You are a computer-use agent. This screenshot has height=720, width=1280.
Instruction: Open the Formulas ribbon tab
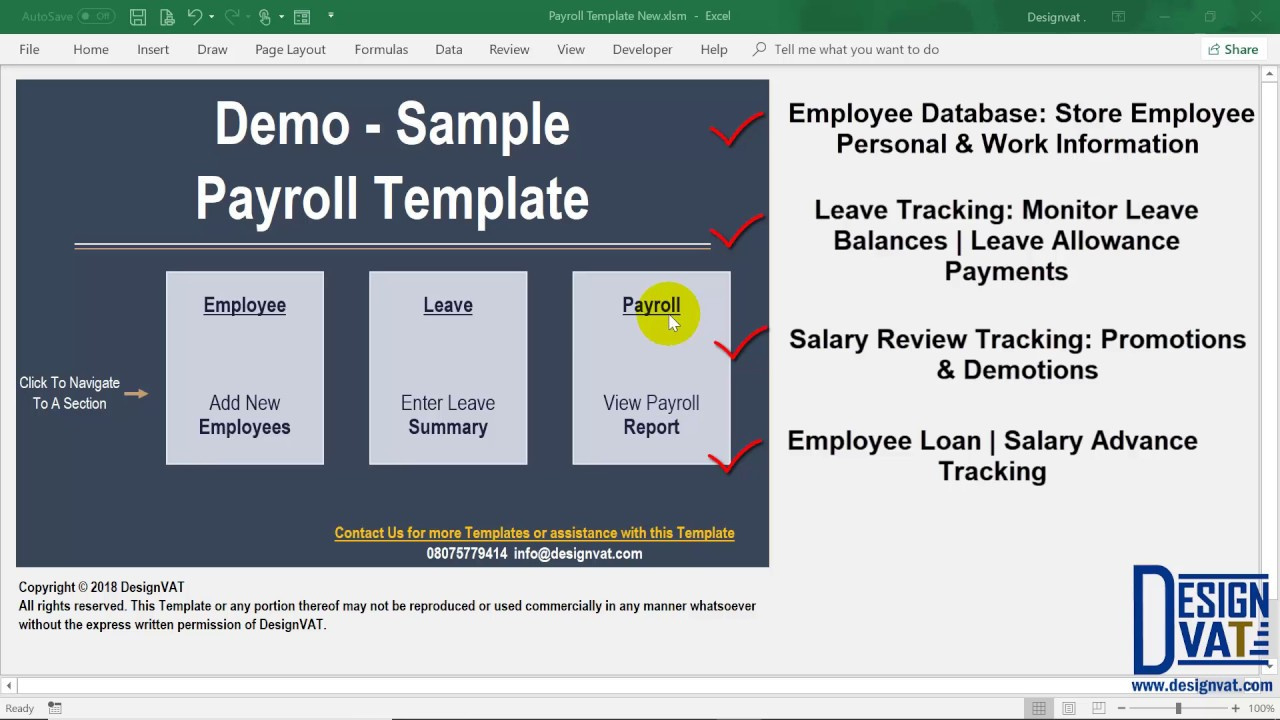click(381, 49)
